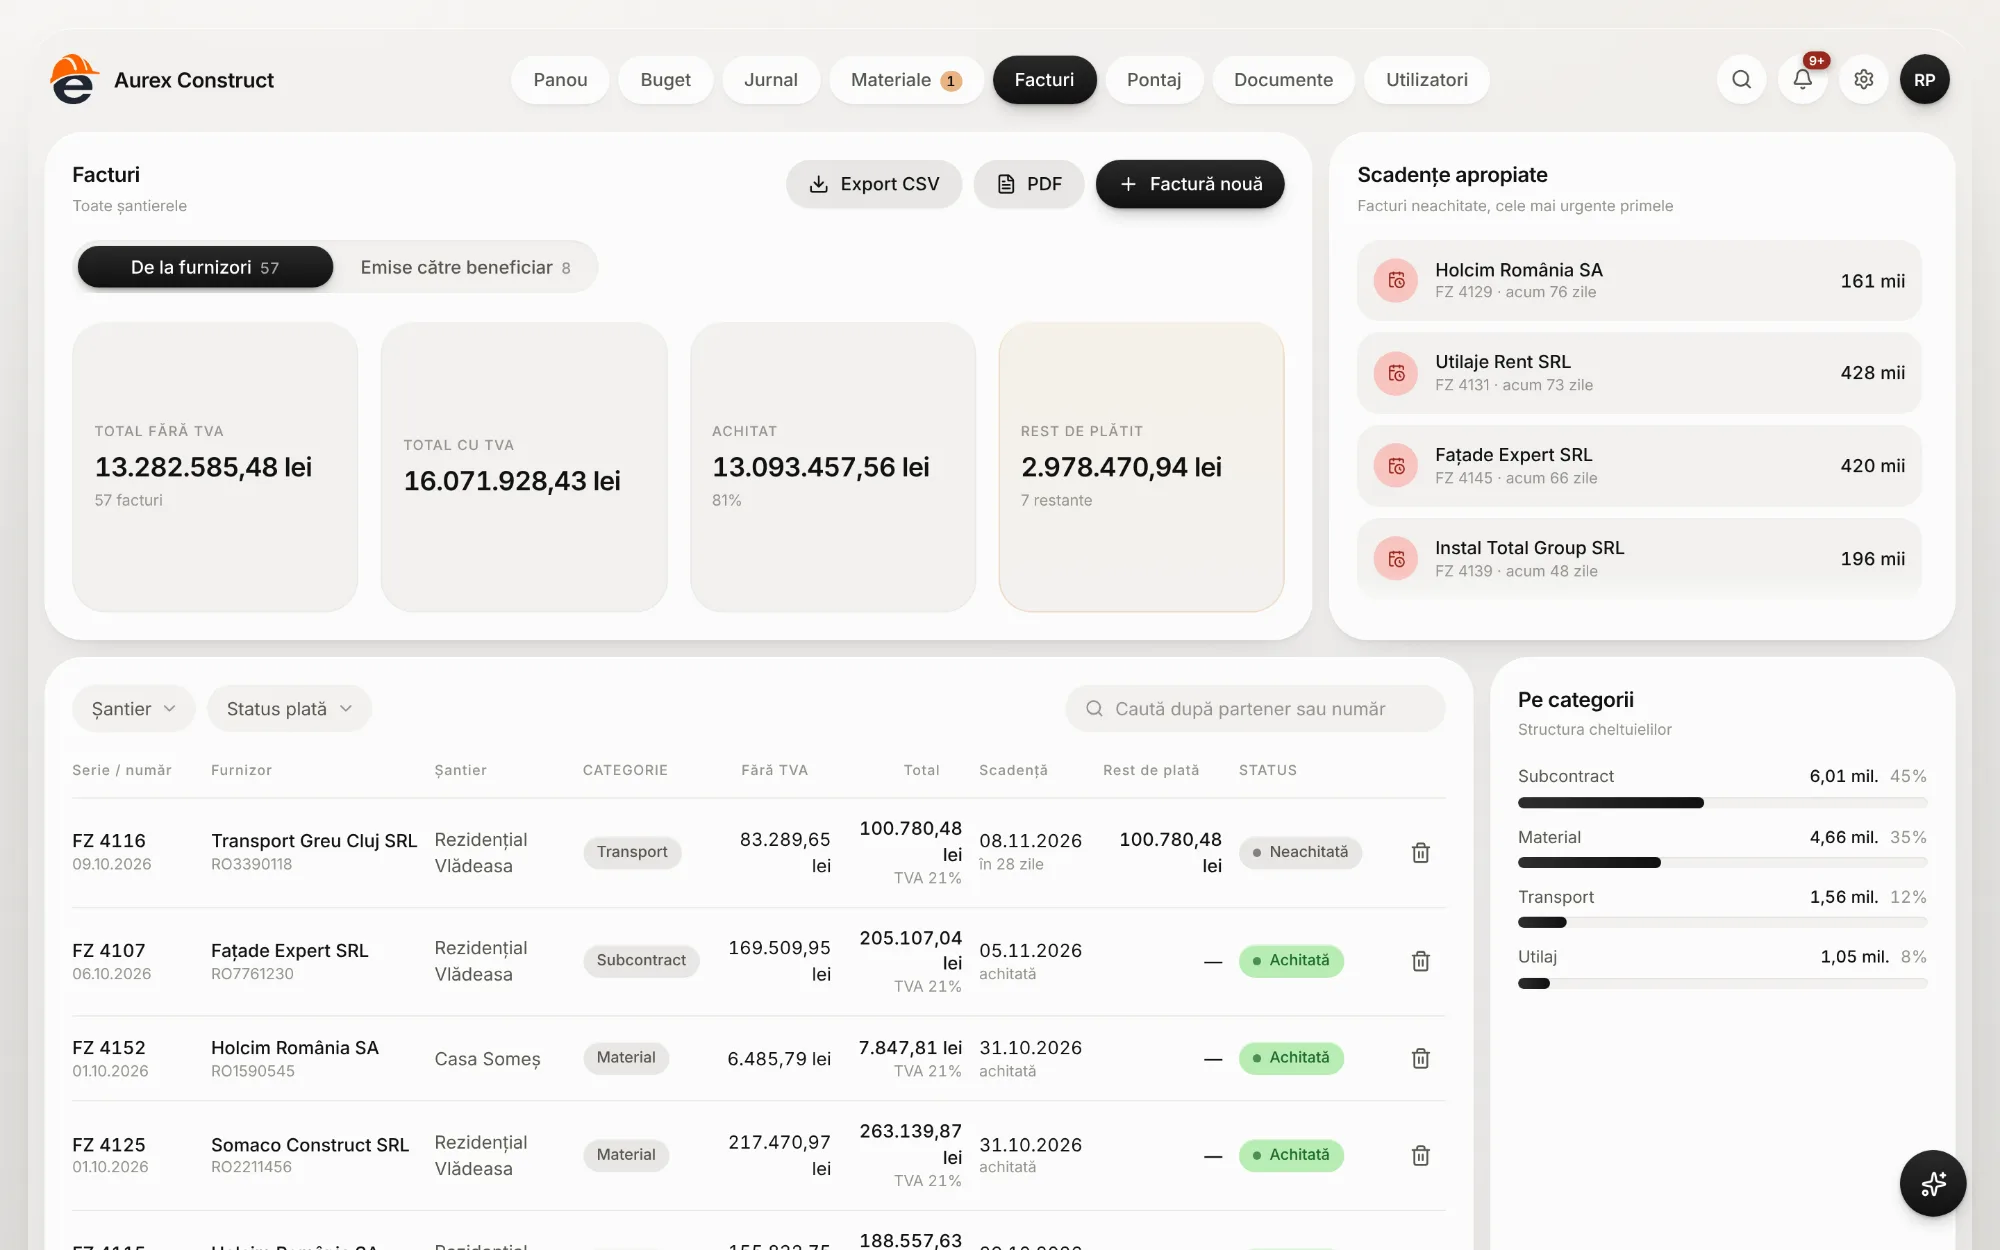Open the AI sparkle assistant floating button
This screenshot has height=1250, width=2000.
pos(1932,1183)
